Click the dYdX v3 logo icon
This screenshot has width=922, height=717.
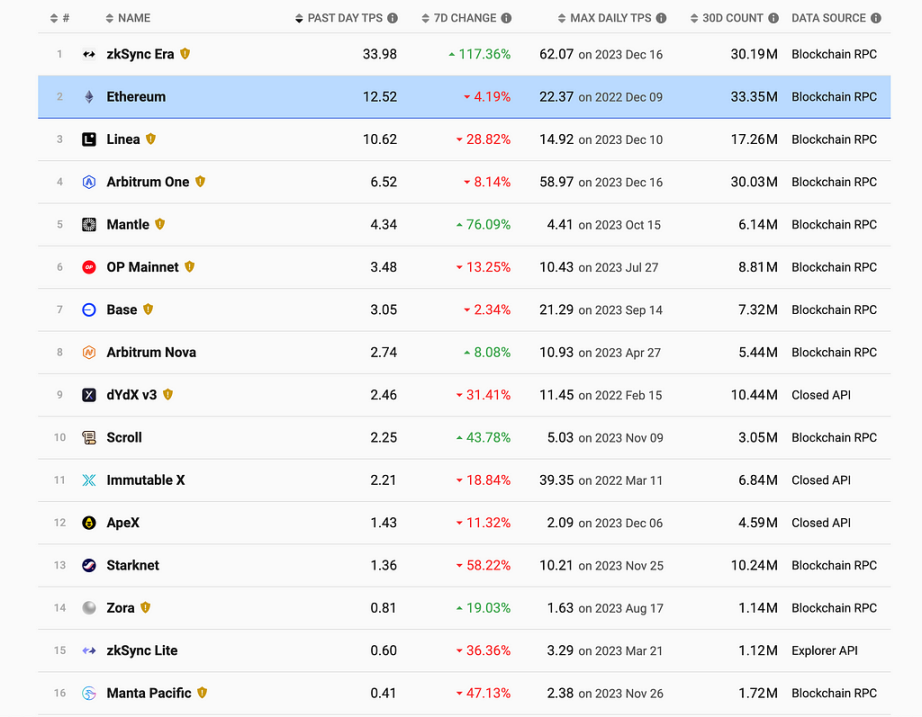89,395
